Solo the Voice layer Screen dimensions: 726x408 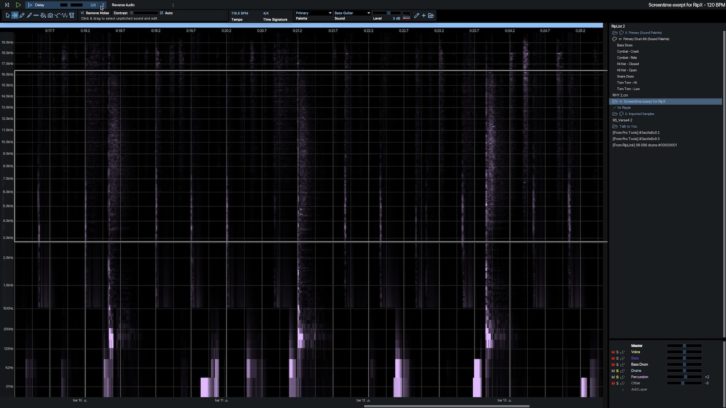pos(617,352)
